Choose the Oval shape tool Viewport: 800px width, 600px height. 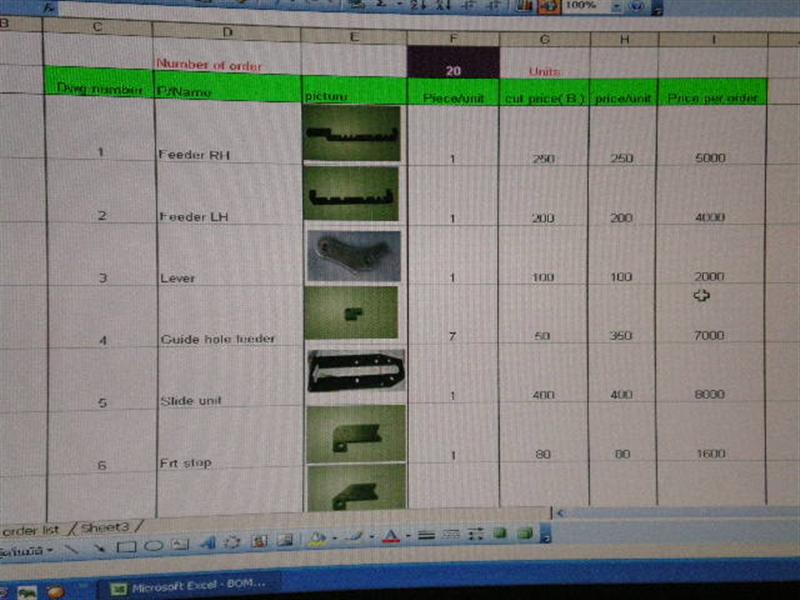click(153, 546)
